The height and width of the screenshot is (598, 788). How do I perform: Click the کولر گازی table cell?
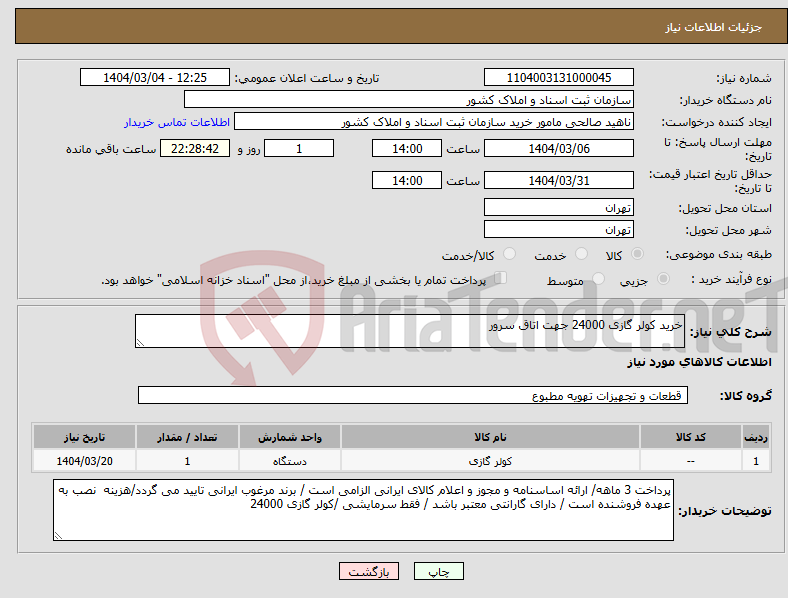(x=490, y=461)
